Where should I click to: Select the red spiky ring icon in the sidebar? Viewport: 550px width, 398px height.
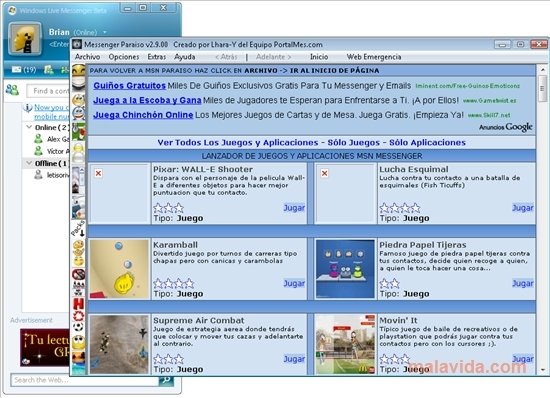click(x=79, y=316)
